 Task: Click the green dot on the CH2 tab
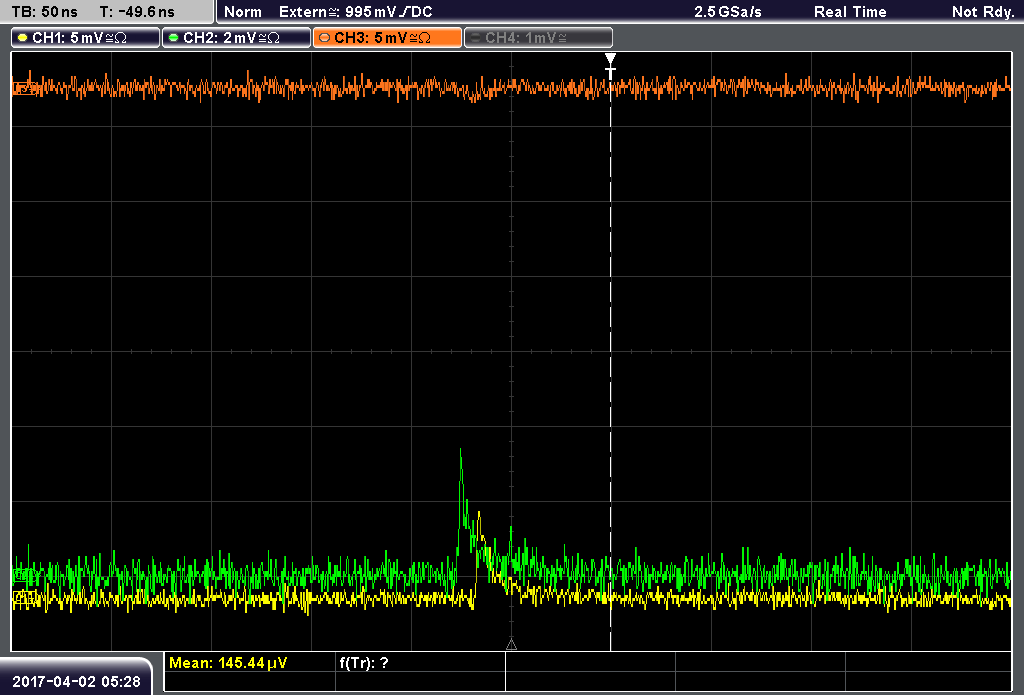pyautogui.click(x=174, y=38)
